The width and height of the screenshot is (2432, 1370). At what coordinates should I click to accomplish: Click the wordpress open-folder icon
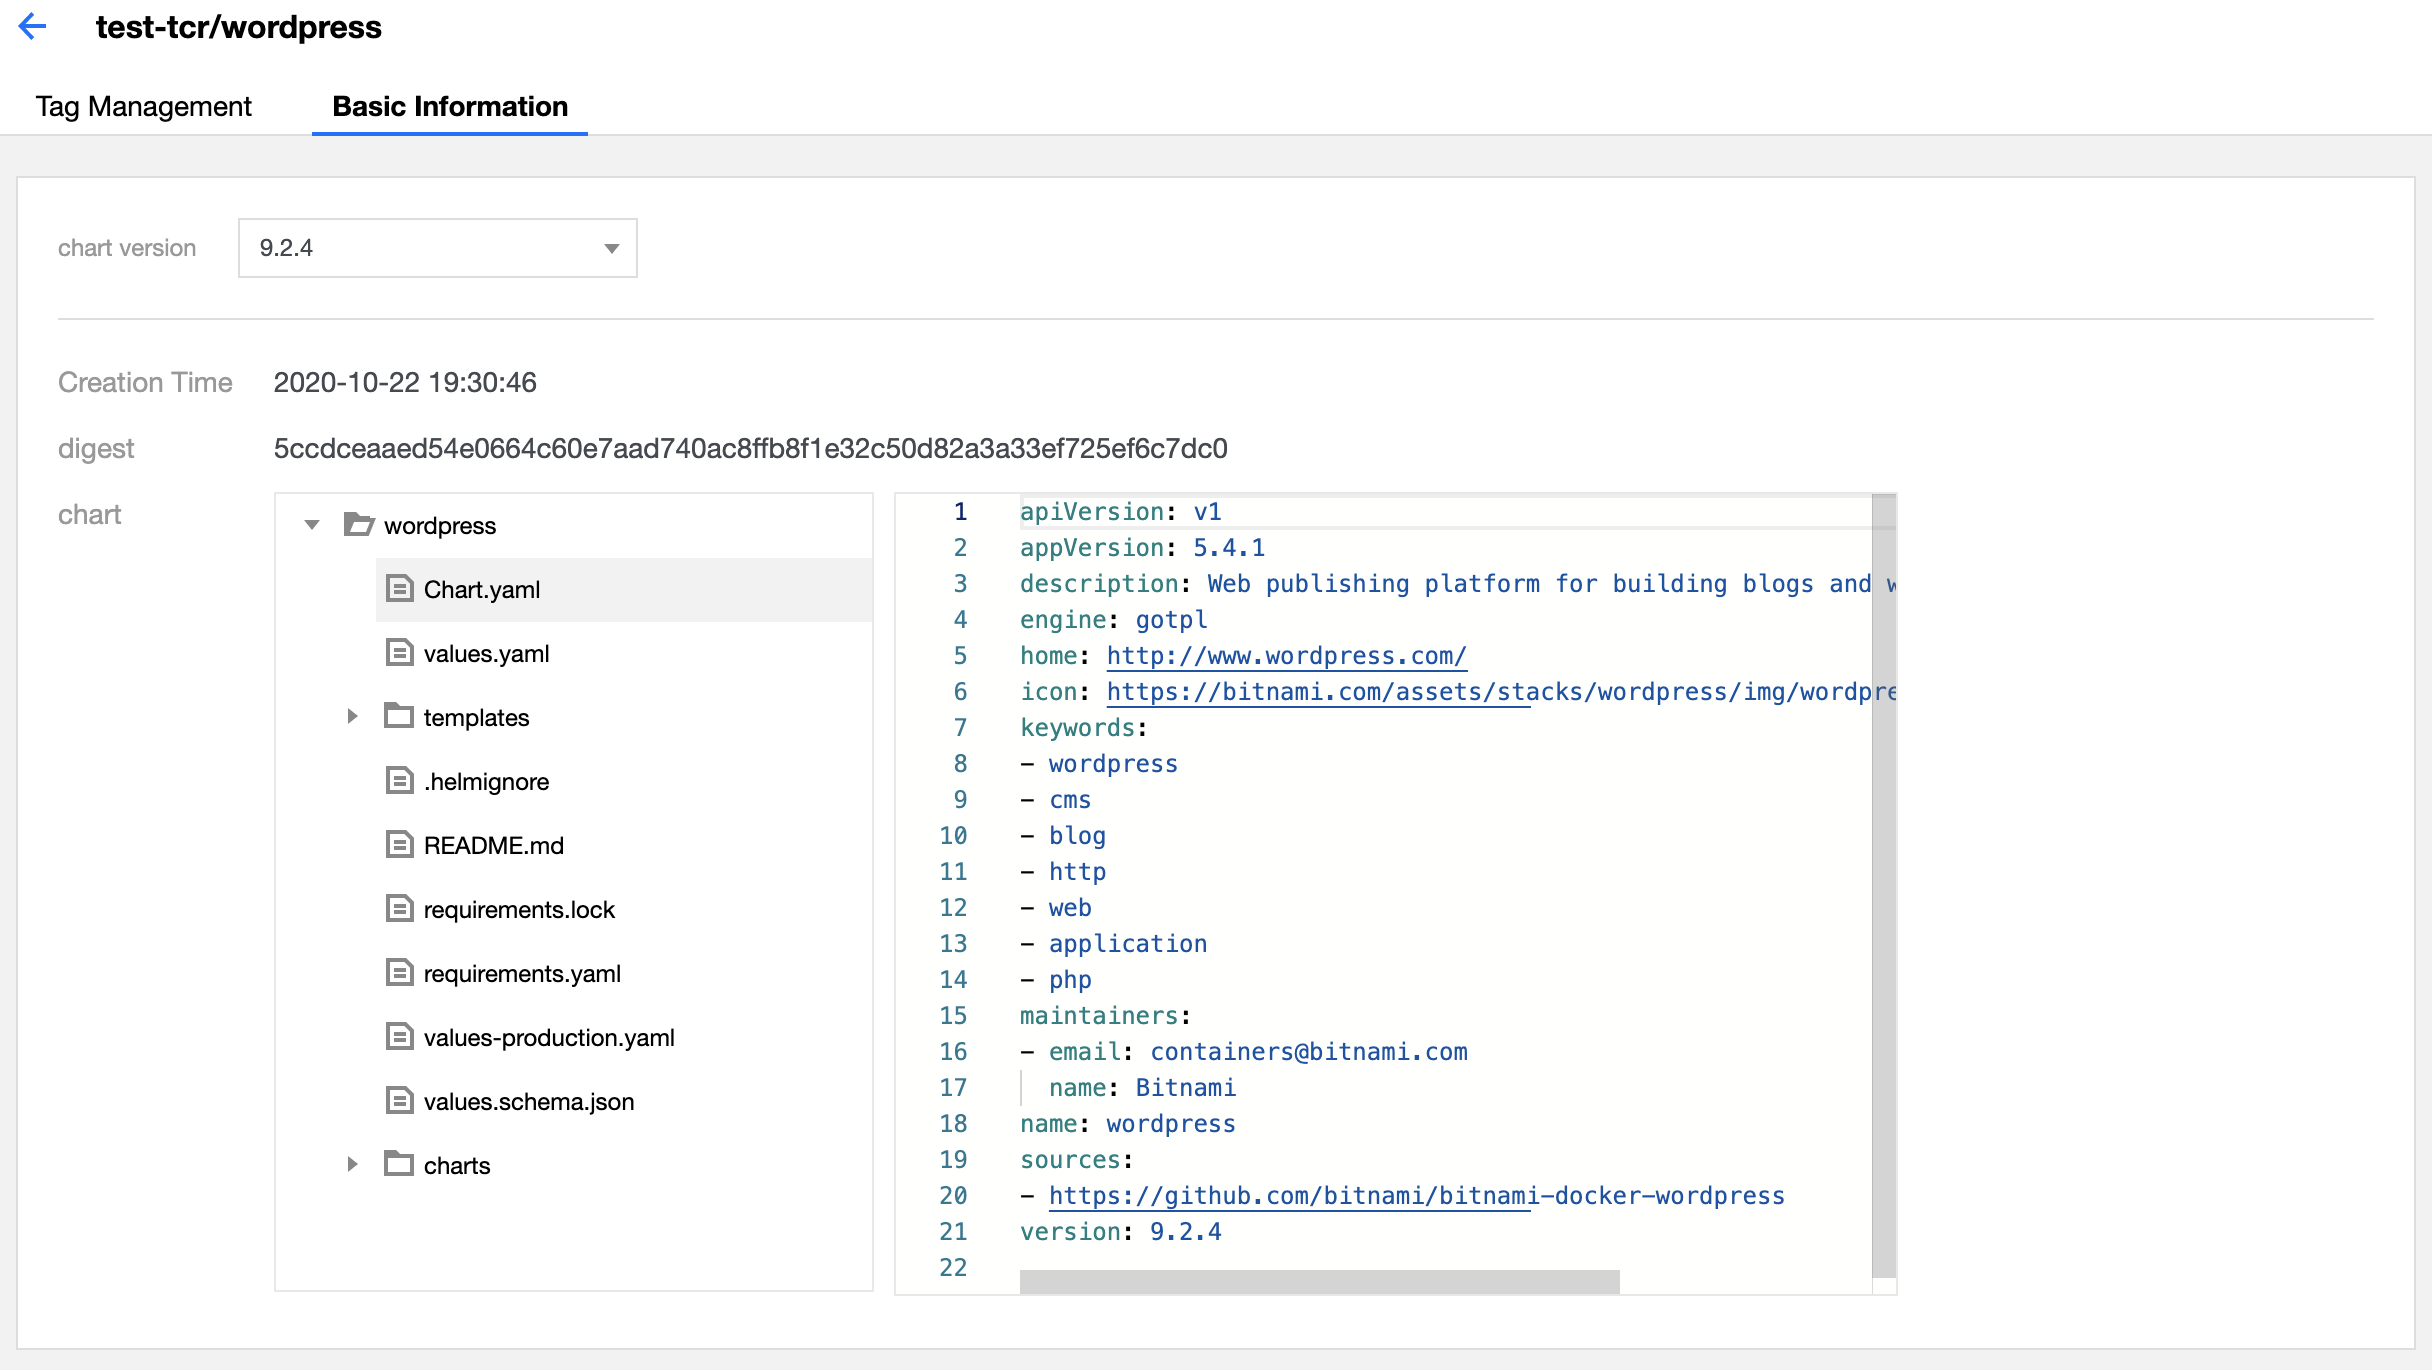359,524
